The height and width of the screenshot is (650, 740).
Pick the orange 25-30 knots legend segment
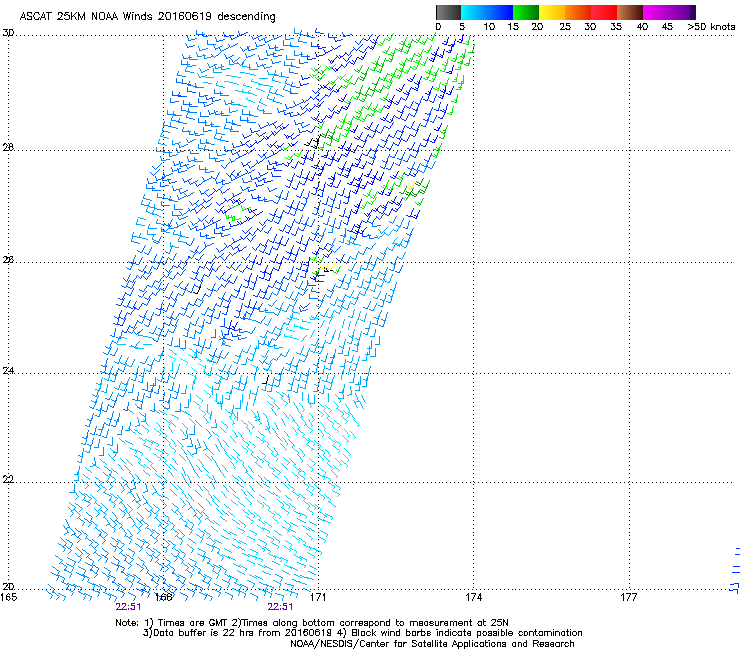tap(578, 12)
